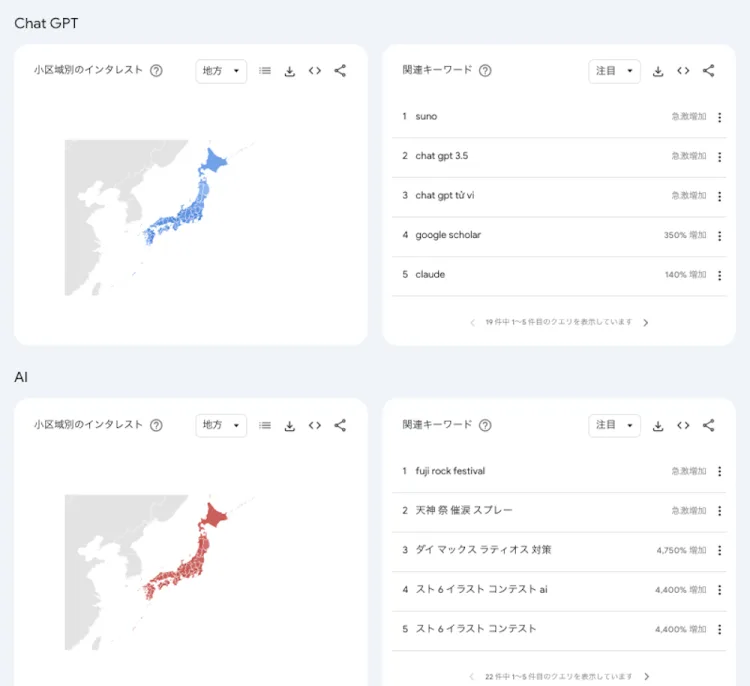
Task: Get embed code for AI related keywords
Action: click(x=683, y=425)
